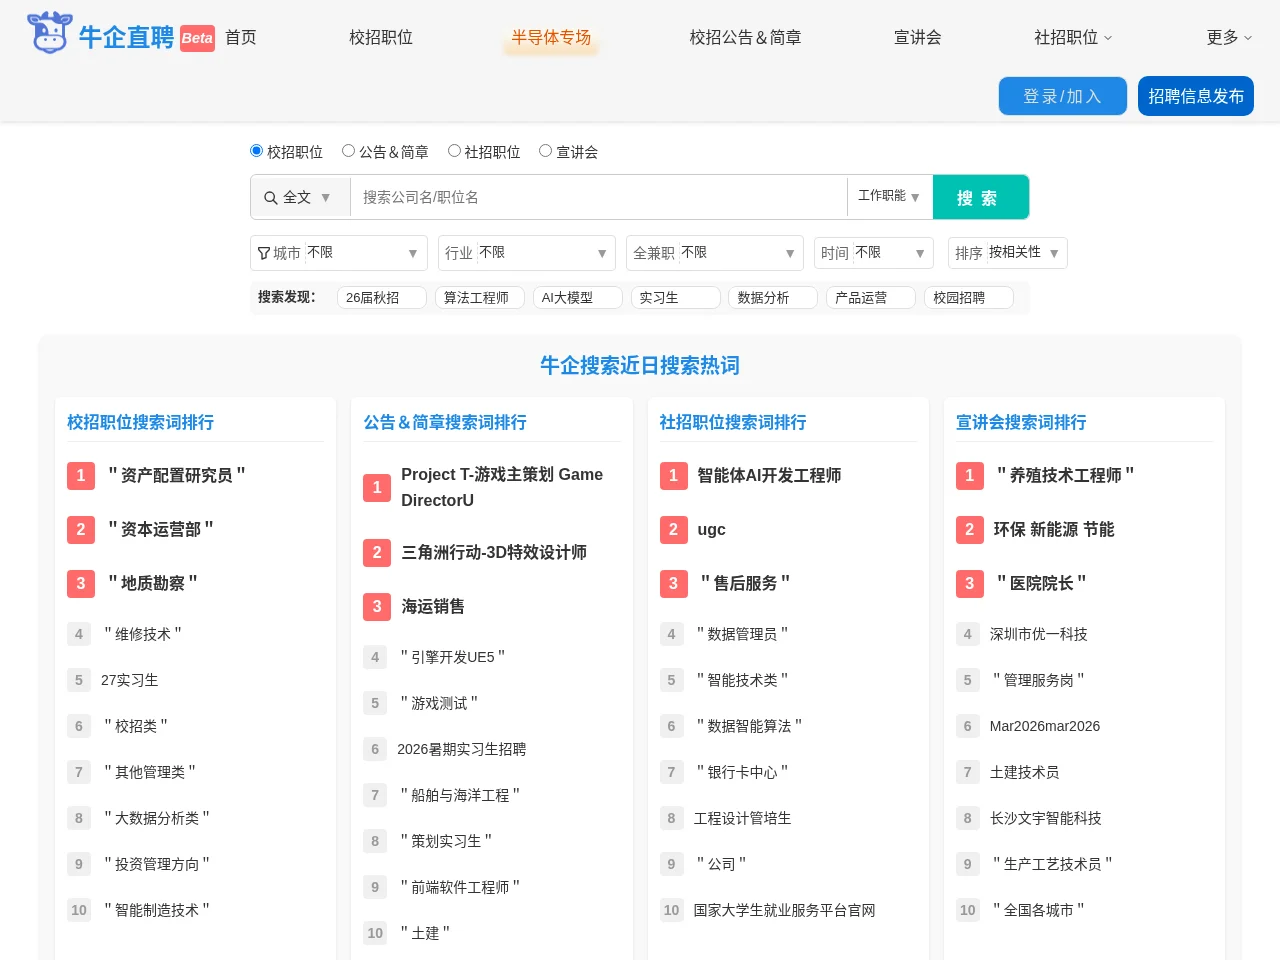Expand the 全兼职 filter dropdown
The image size is (1280, 960).
715,253
